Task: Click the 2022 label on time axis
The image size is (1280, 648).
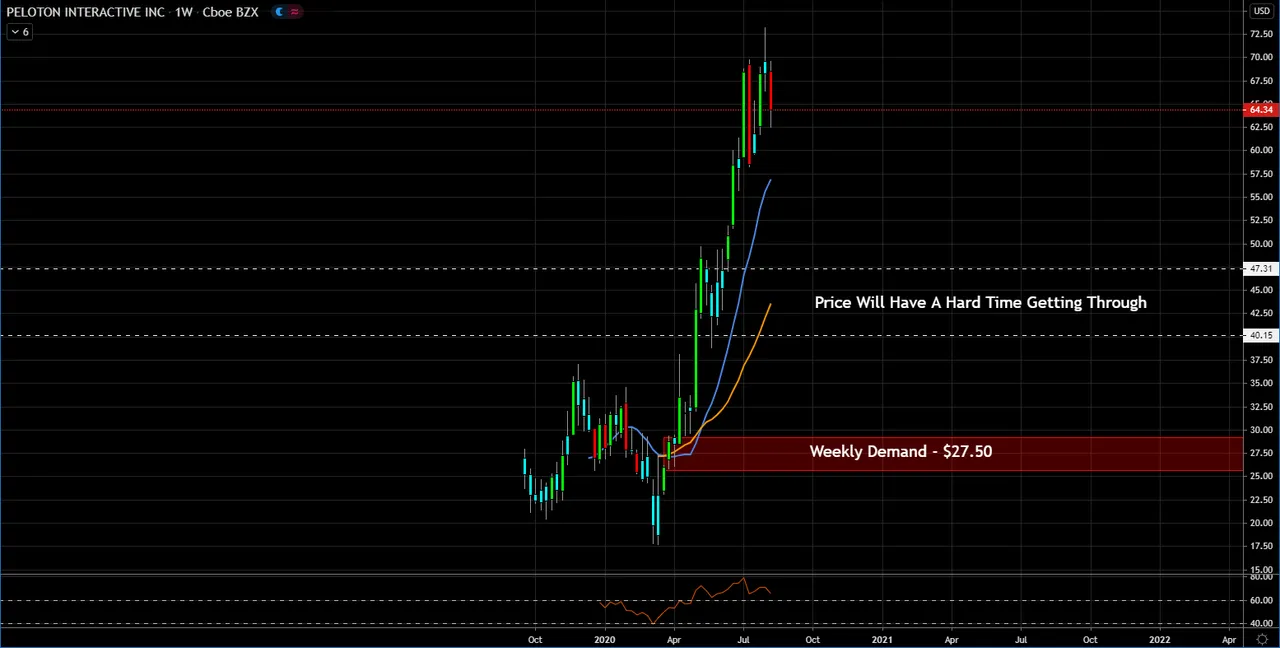Action: tap(1160, 640)
